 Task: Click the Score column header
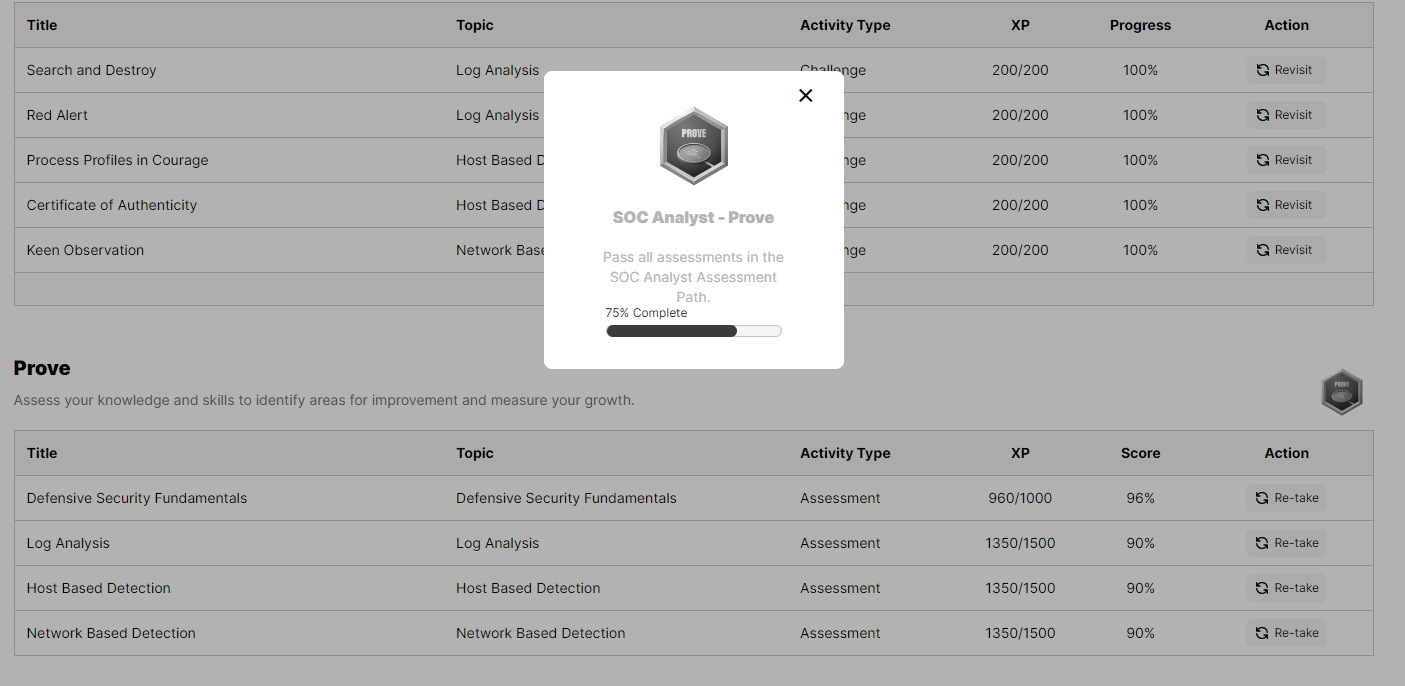point(1140,453)
